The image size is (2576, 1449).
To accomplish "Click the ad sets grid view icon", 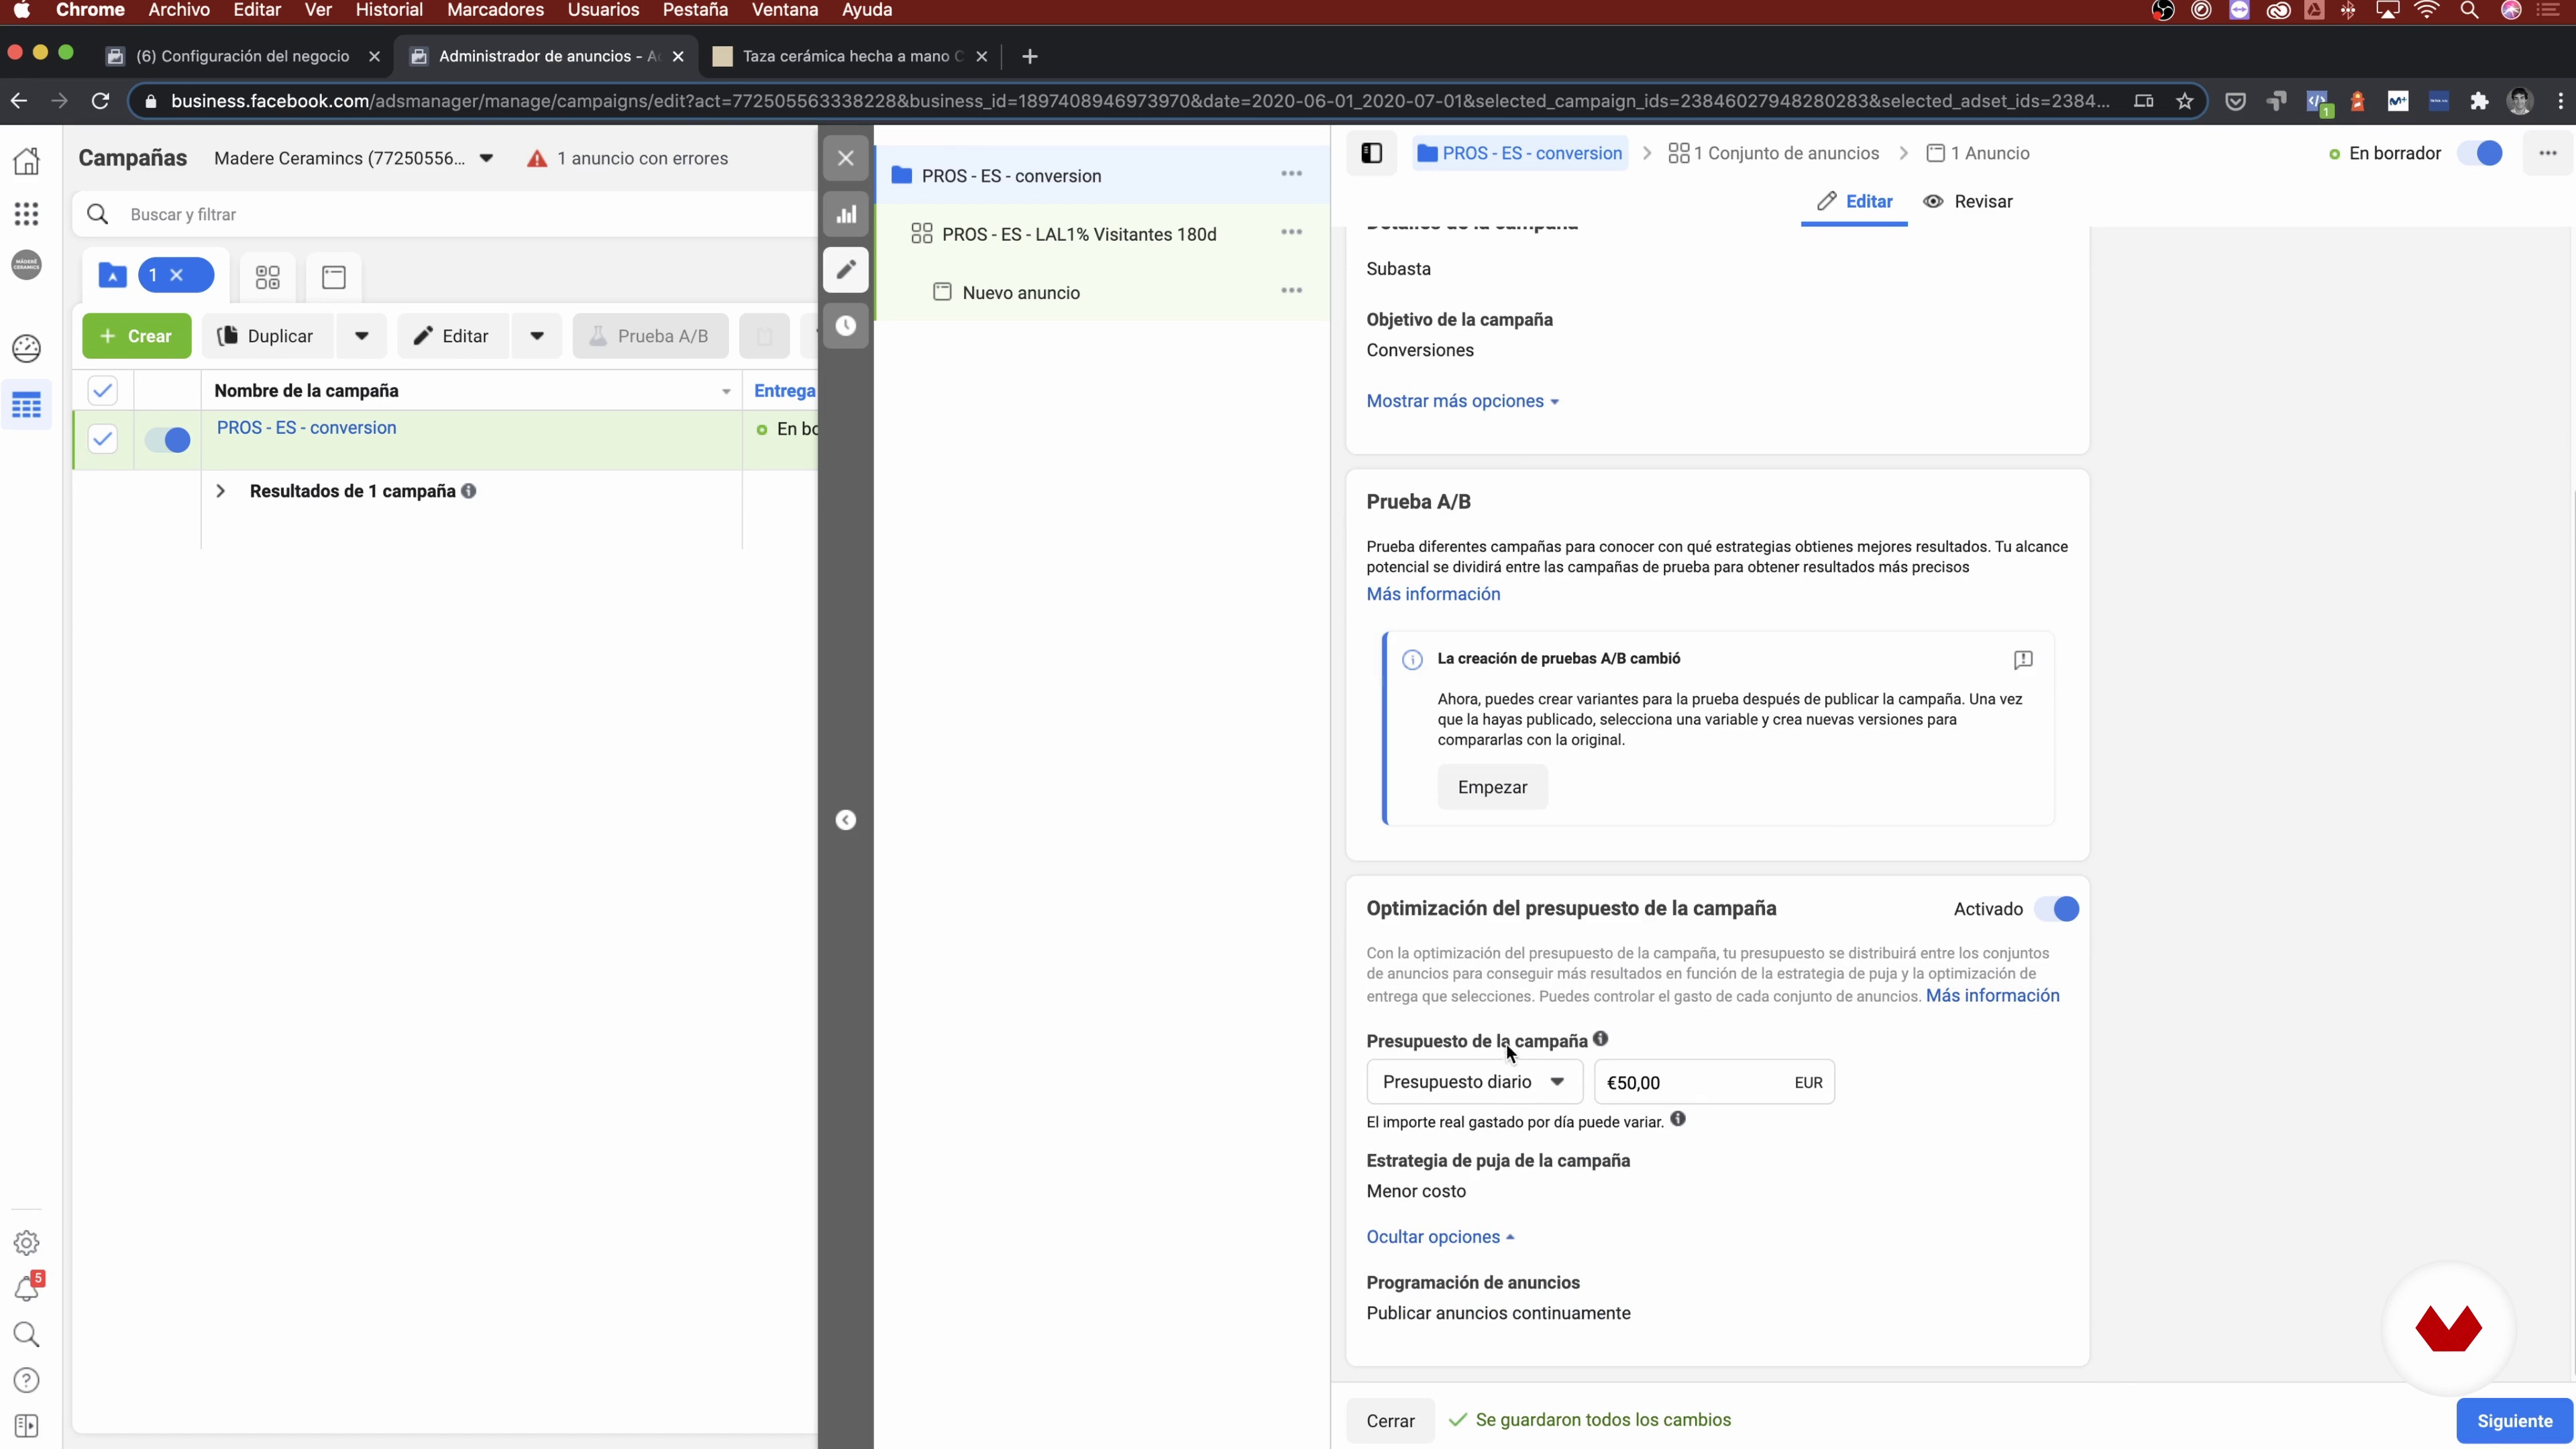I will tap(267, 277).
